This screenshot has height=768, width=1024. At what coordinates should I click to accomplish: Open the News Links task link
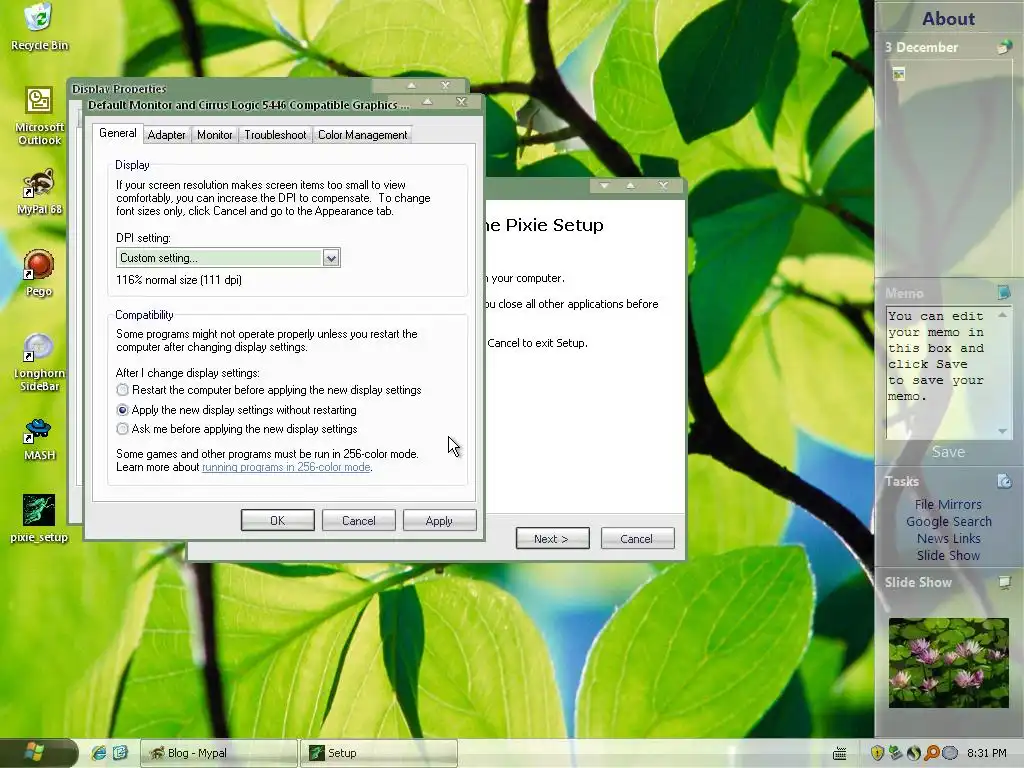(x=948, y=538)
